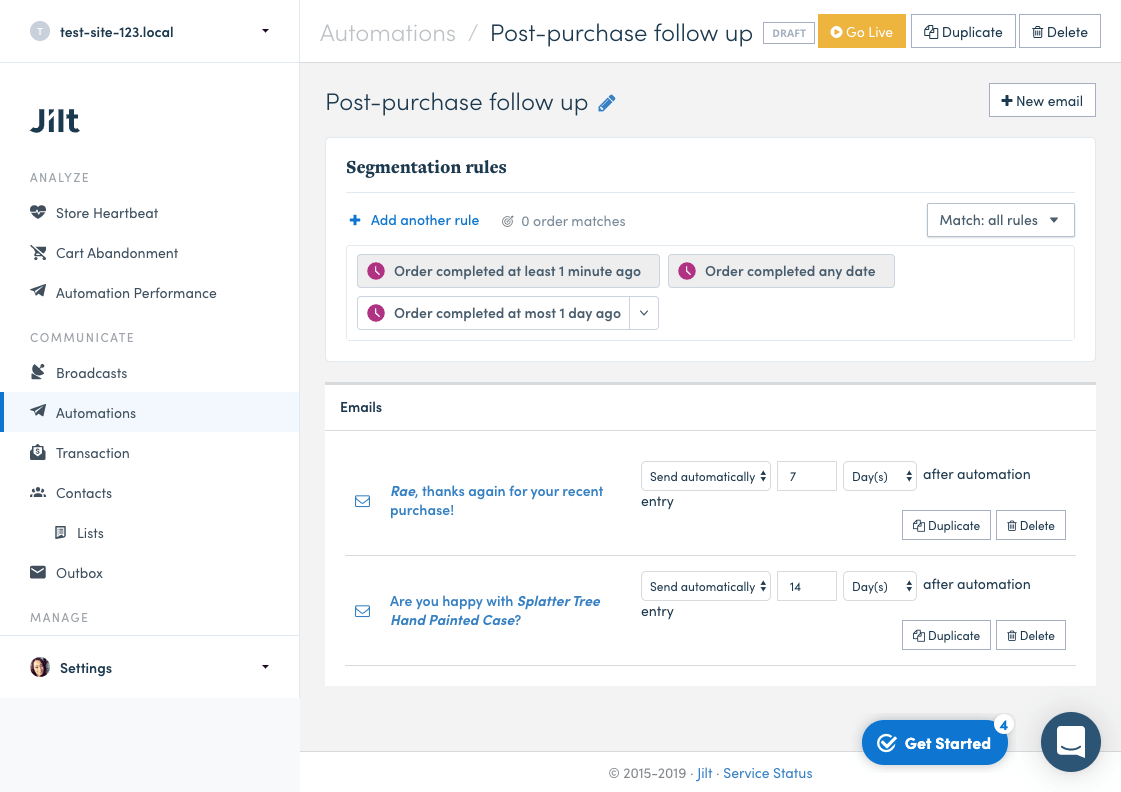Viewport: 1121px width, 792px height.
Task: Open the Match: all rules dropdown
Action: (1000, 220)
